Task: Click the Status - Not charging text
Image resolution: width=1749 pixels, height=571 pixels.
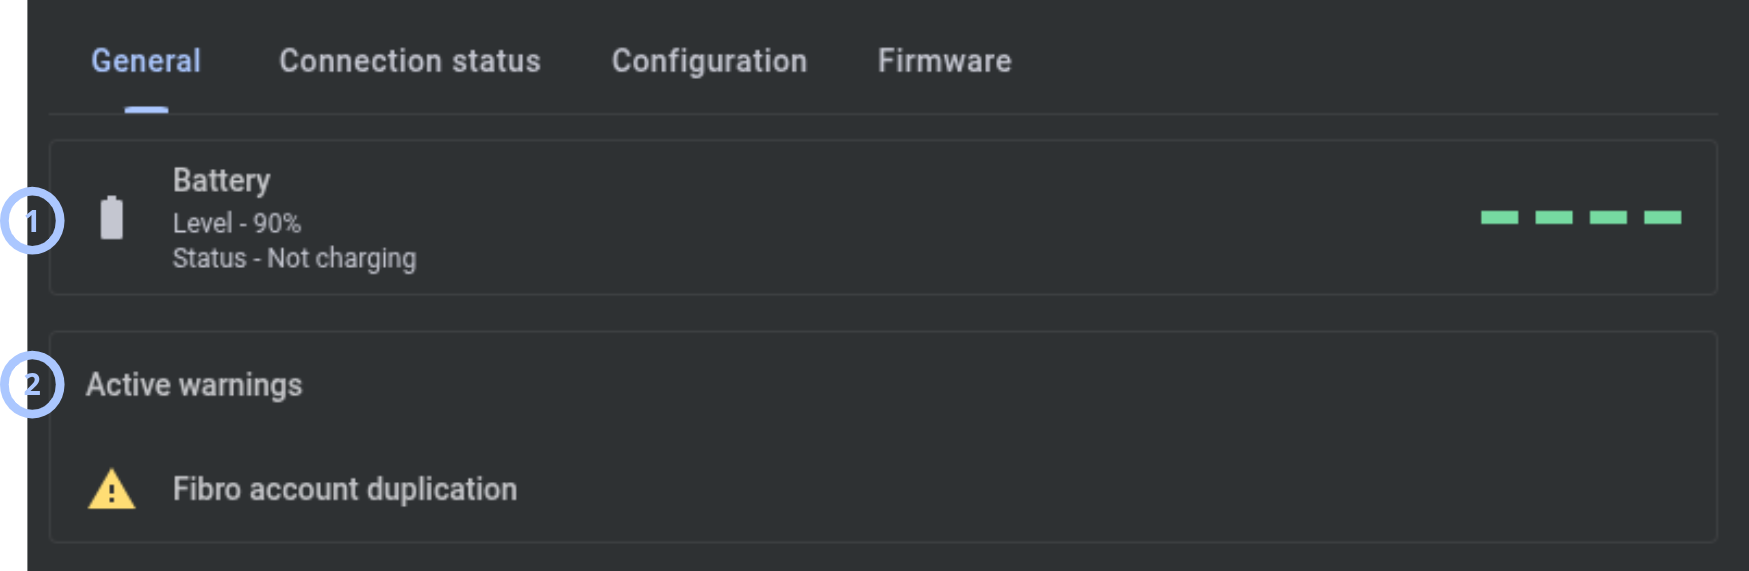Action: pos(294,258)
